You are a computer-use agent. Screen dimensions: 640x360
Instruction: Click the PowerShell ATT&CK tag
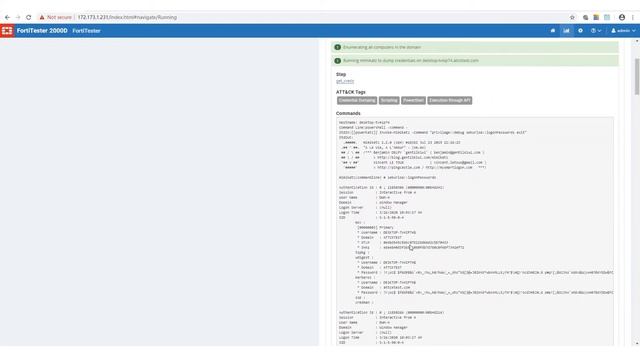click(413, 100)
